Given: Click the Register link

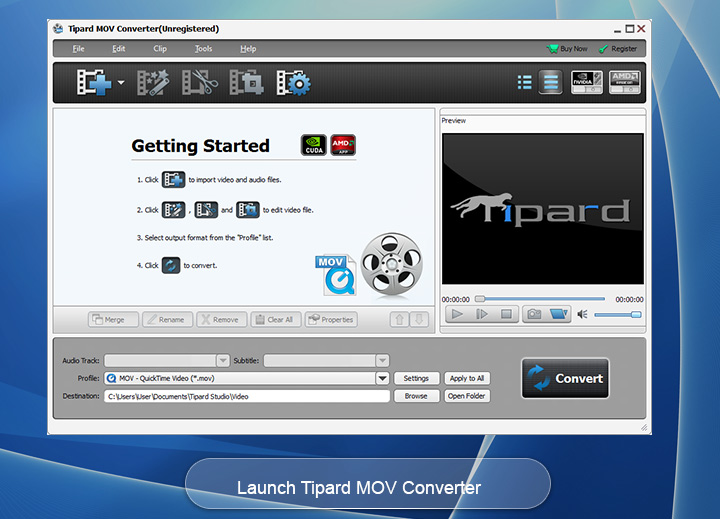Looking at the screenshot, I should tap(618, 49).
